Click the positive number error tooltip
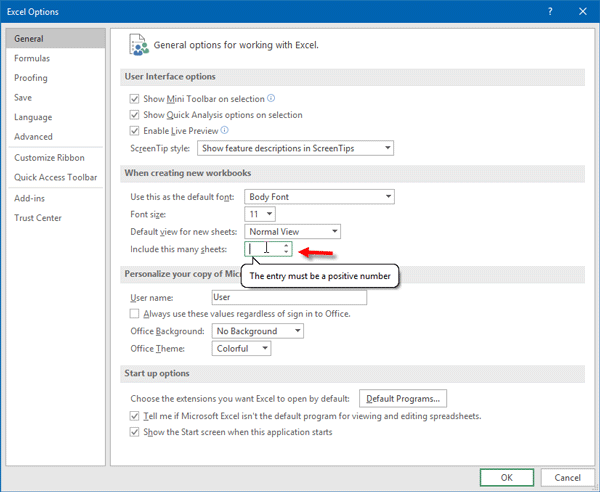Image resolution: width=600 pixels, height=492 pixels. [x=320, y=276]
